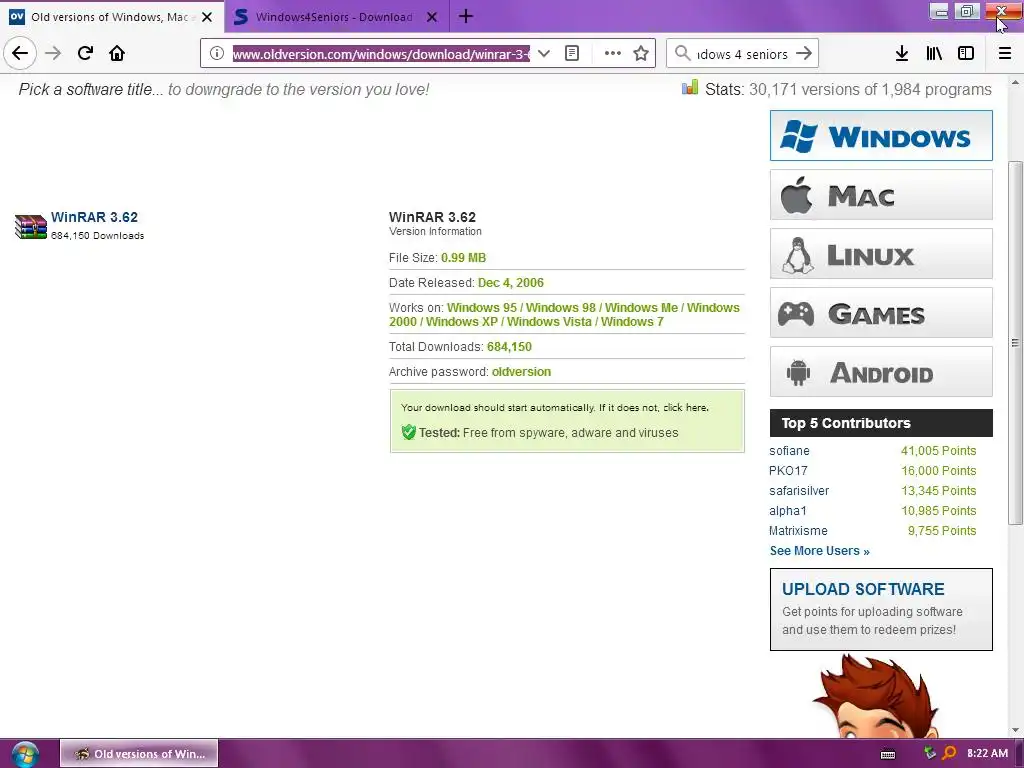Click the Old versions taskbar button
The image size is (1024, 768).
[139, 754]
